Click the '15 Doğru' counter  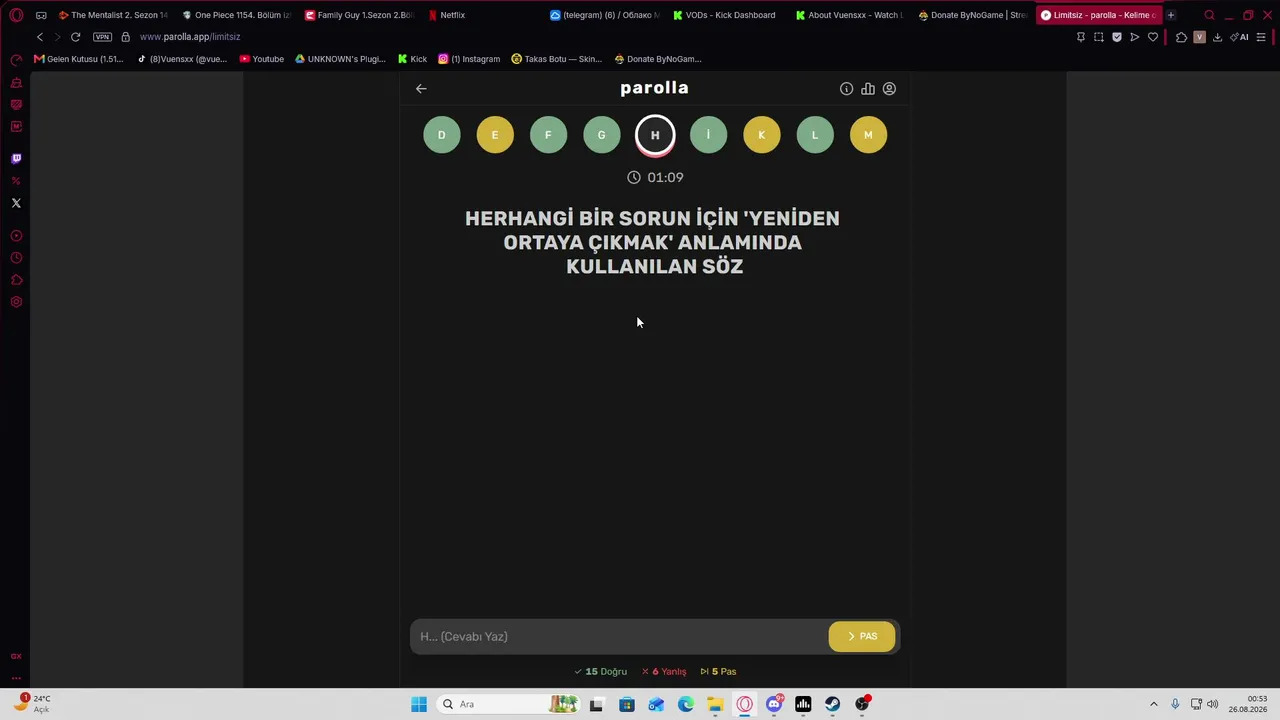pos(601,672)
